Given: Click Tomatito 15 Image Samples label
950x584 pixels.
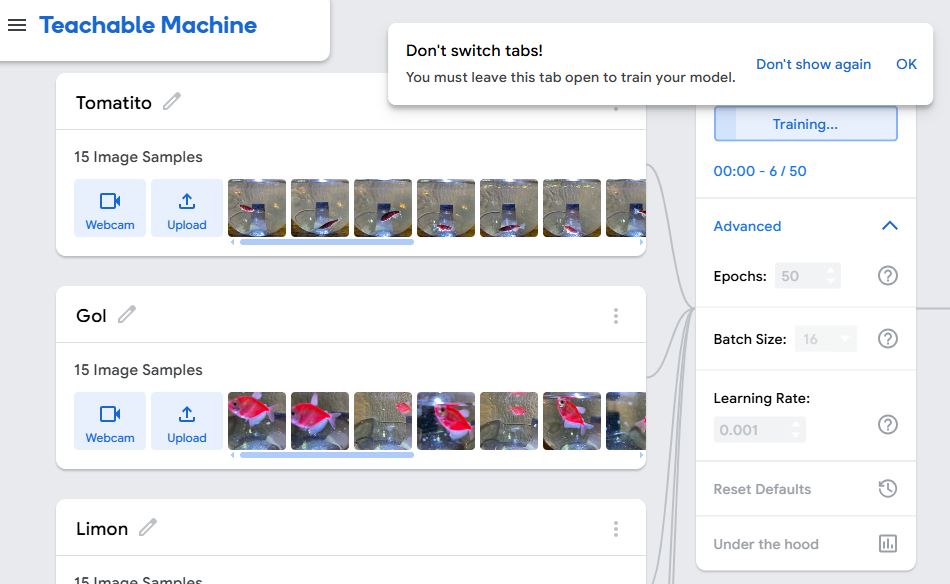Looking at the screenshot, I should point(138,157).
